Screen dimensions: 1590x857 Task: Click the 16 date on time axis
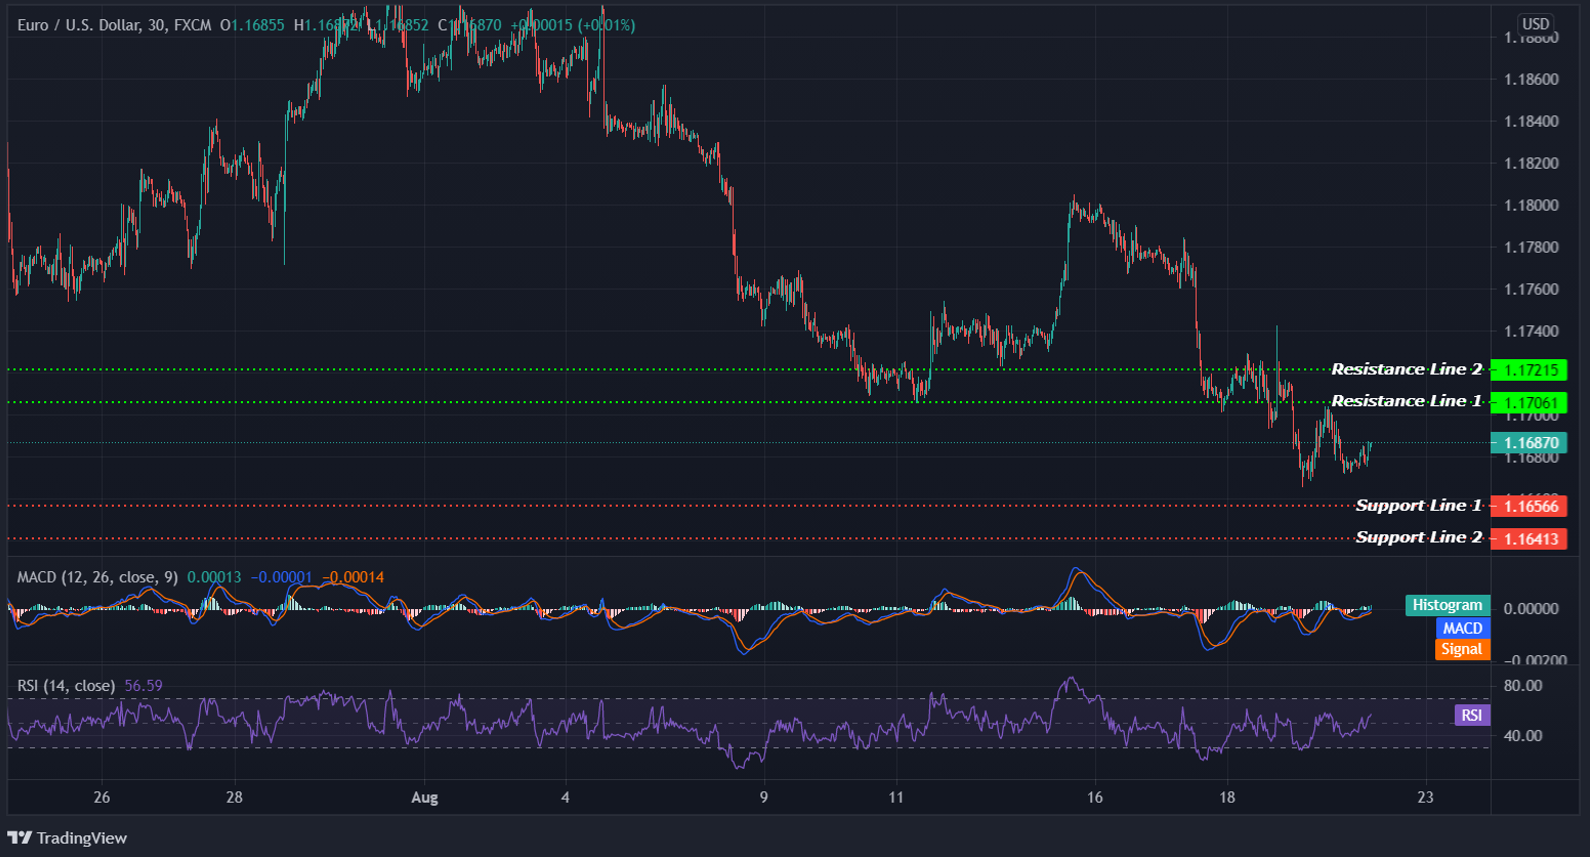point(1095,797)
